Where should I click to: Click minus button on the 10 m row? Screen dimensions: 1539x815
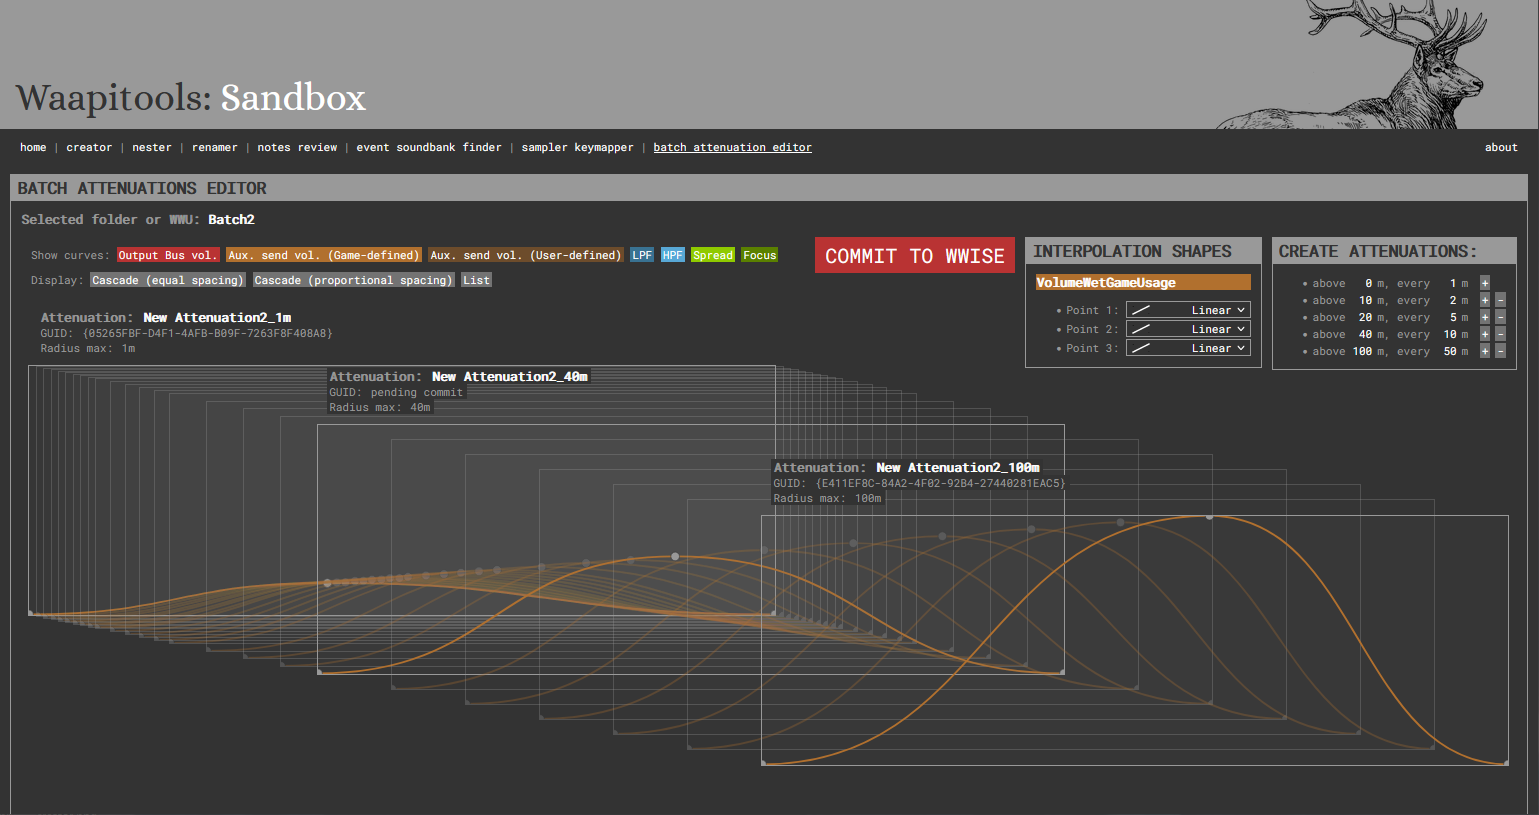1500,300
